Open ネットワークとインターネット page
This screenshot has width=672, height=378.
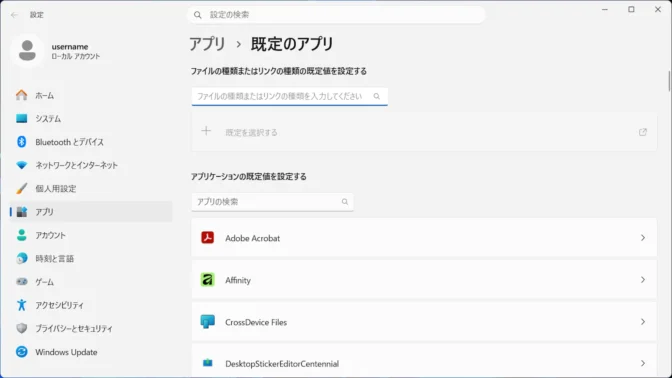(x=91, y=165)
